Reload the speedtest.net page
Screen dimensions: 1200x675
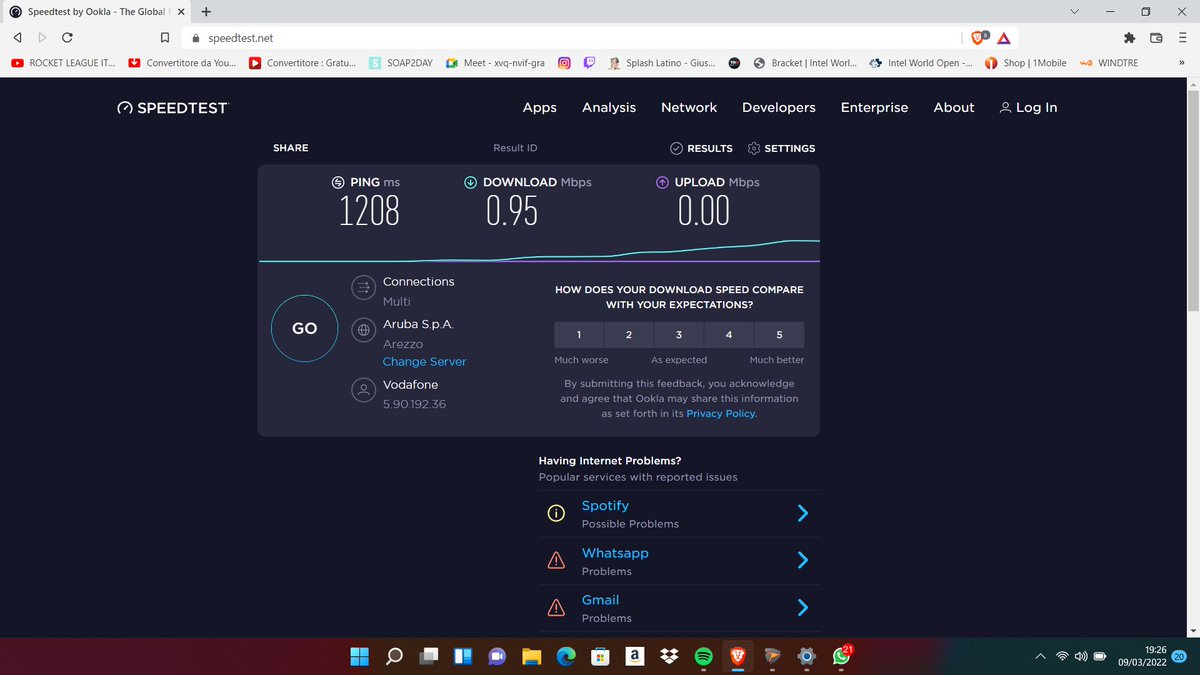(67, 38)
